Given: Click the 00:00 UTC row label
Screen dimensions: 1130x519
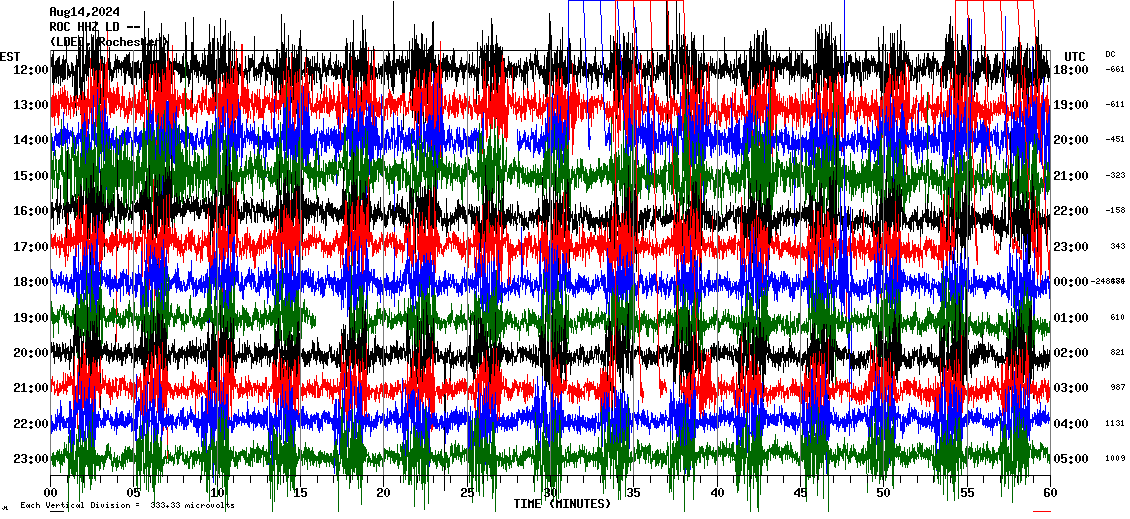Looking at the screenshot, I should point(1070,282).
